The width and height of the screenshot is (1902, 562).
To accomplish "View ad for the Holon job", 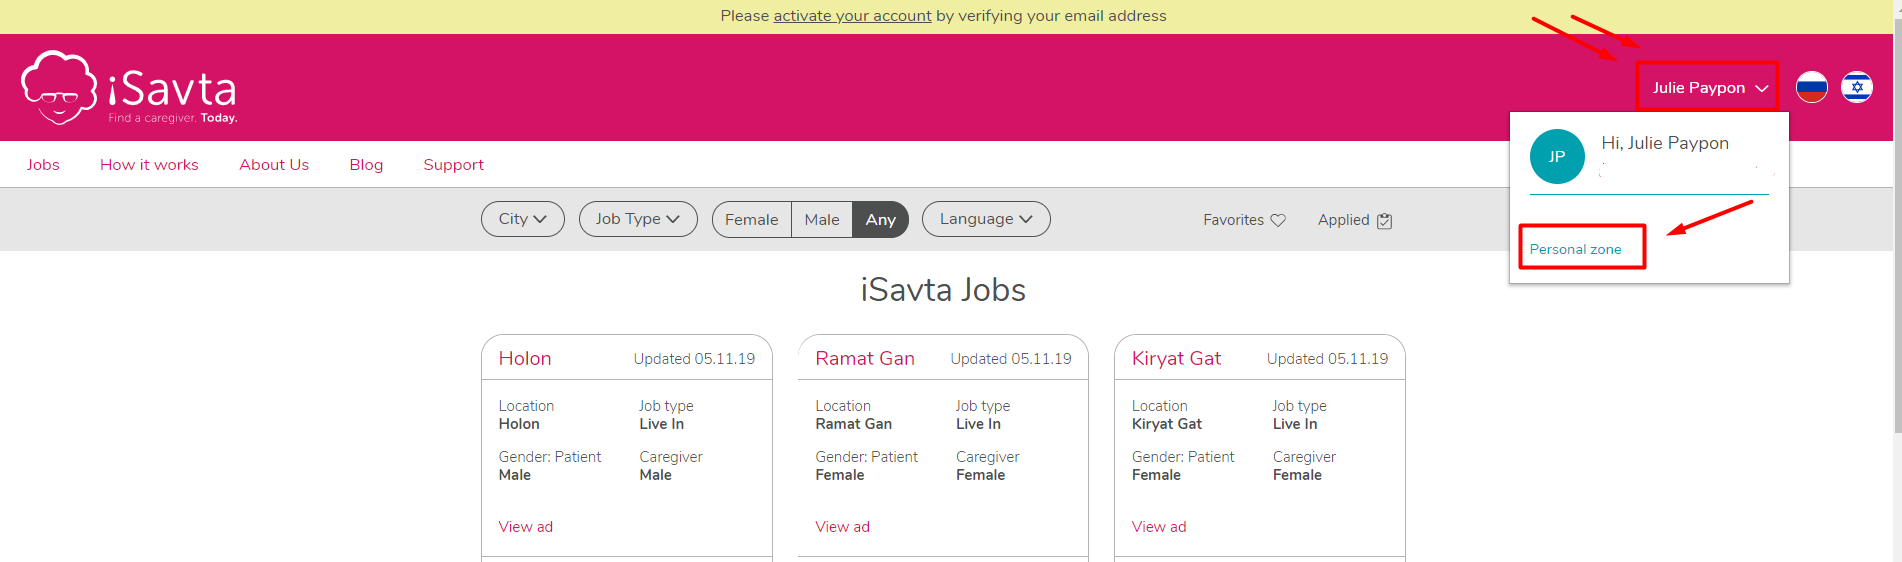I will coord(525,527).
